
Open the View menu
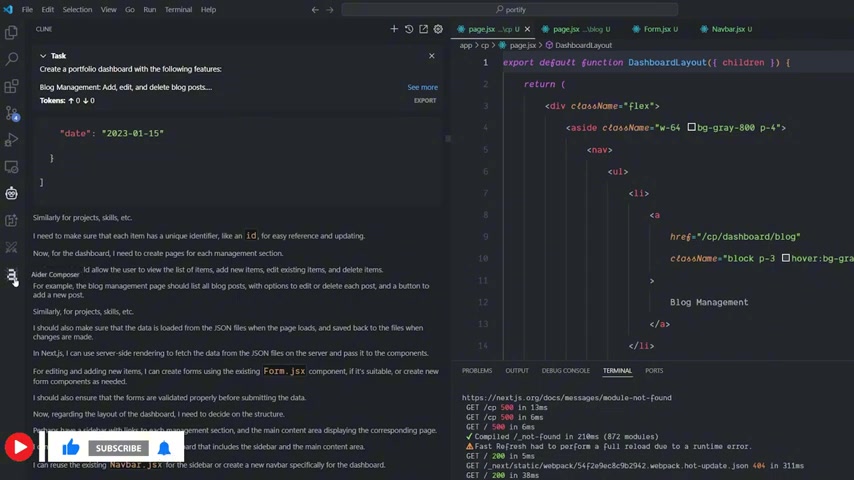point(108,9)
